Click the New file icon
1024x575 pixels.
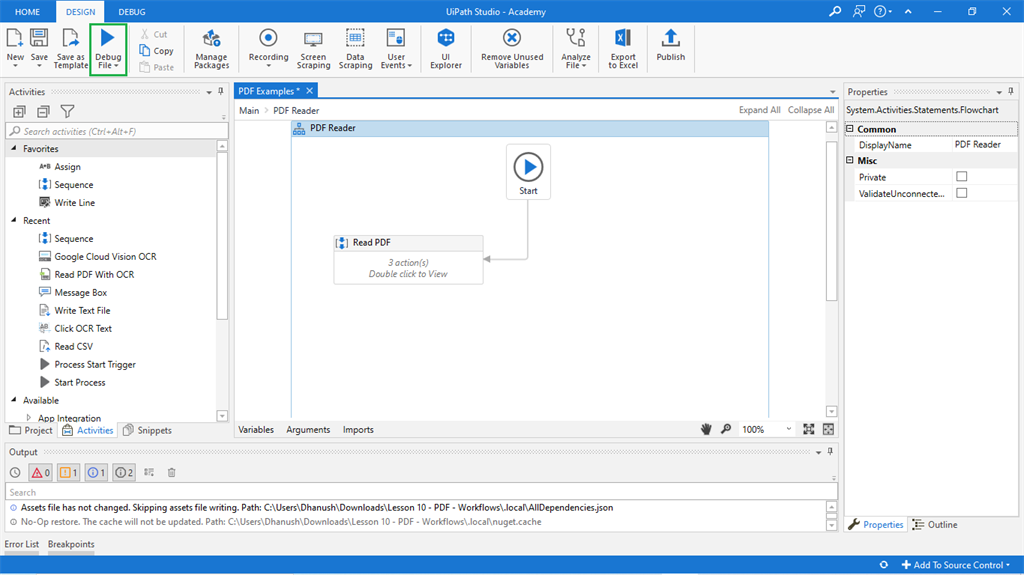(14, 38)
